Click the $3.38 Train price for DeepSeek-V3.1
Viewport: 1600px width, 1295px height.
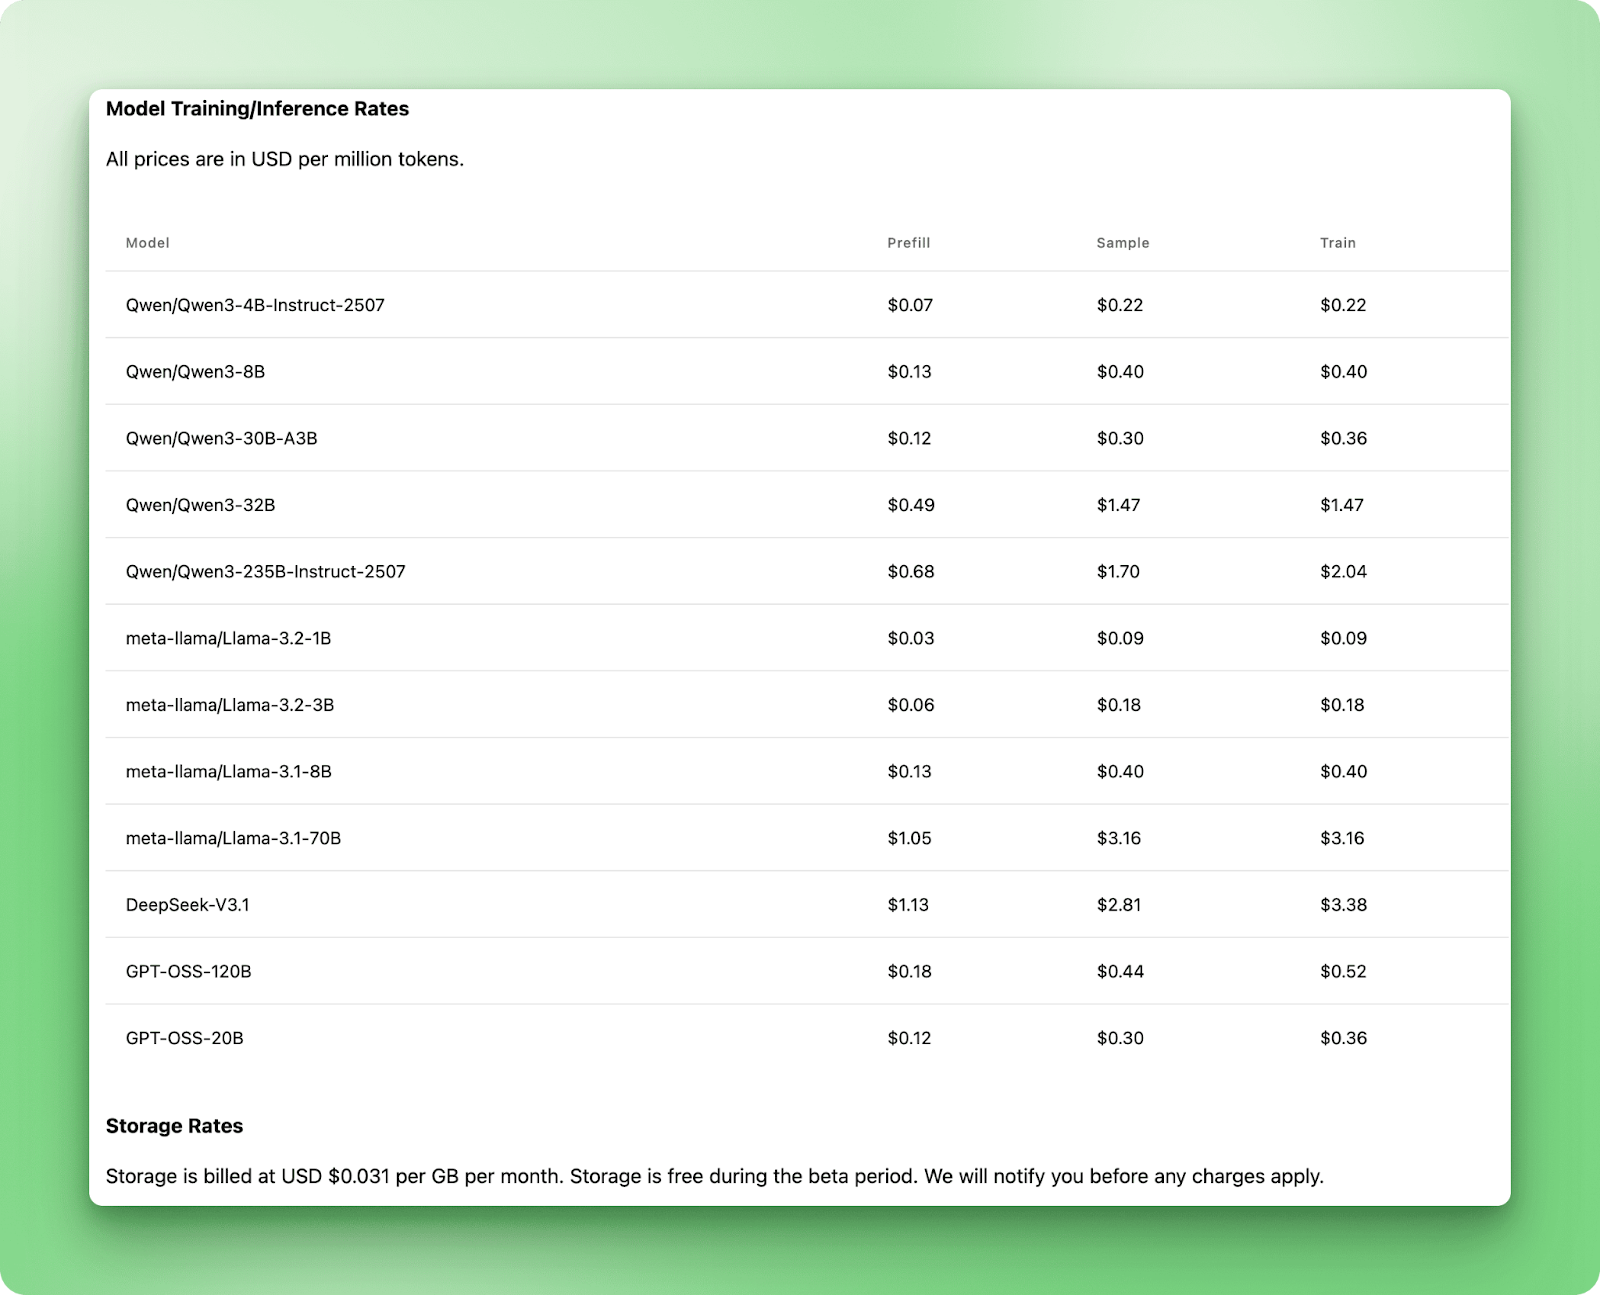(1344, 905)
